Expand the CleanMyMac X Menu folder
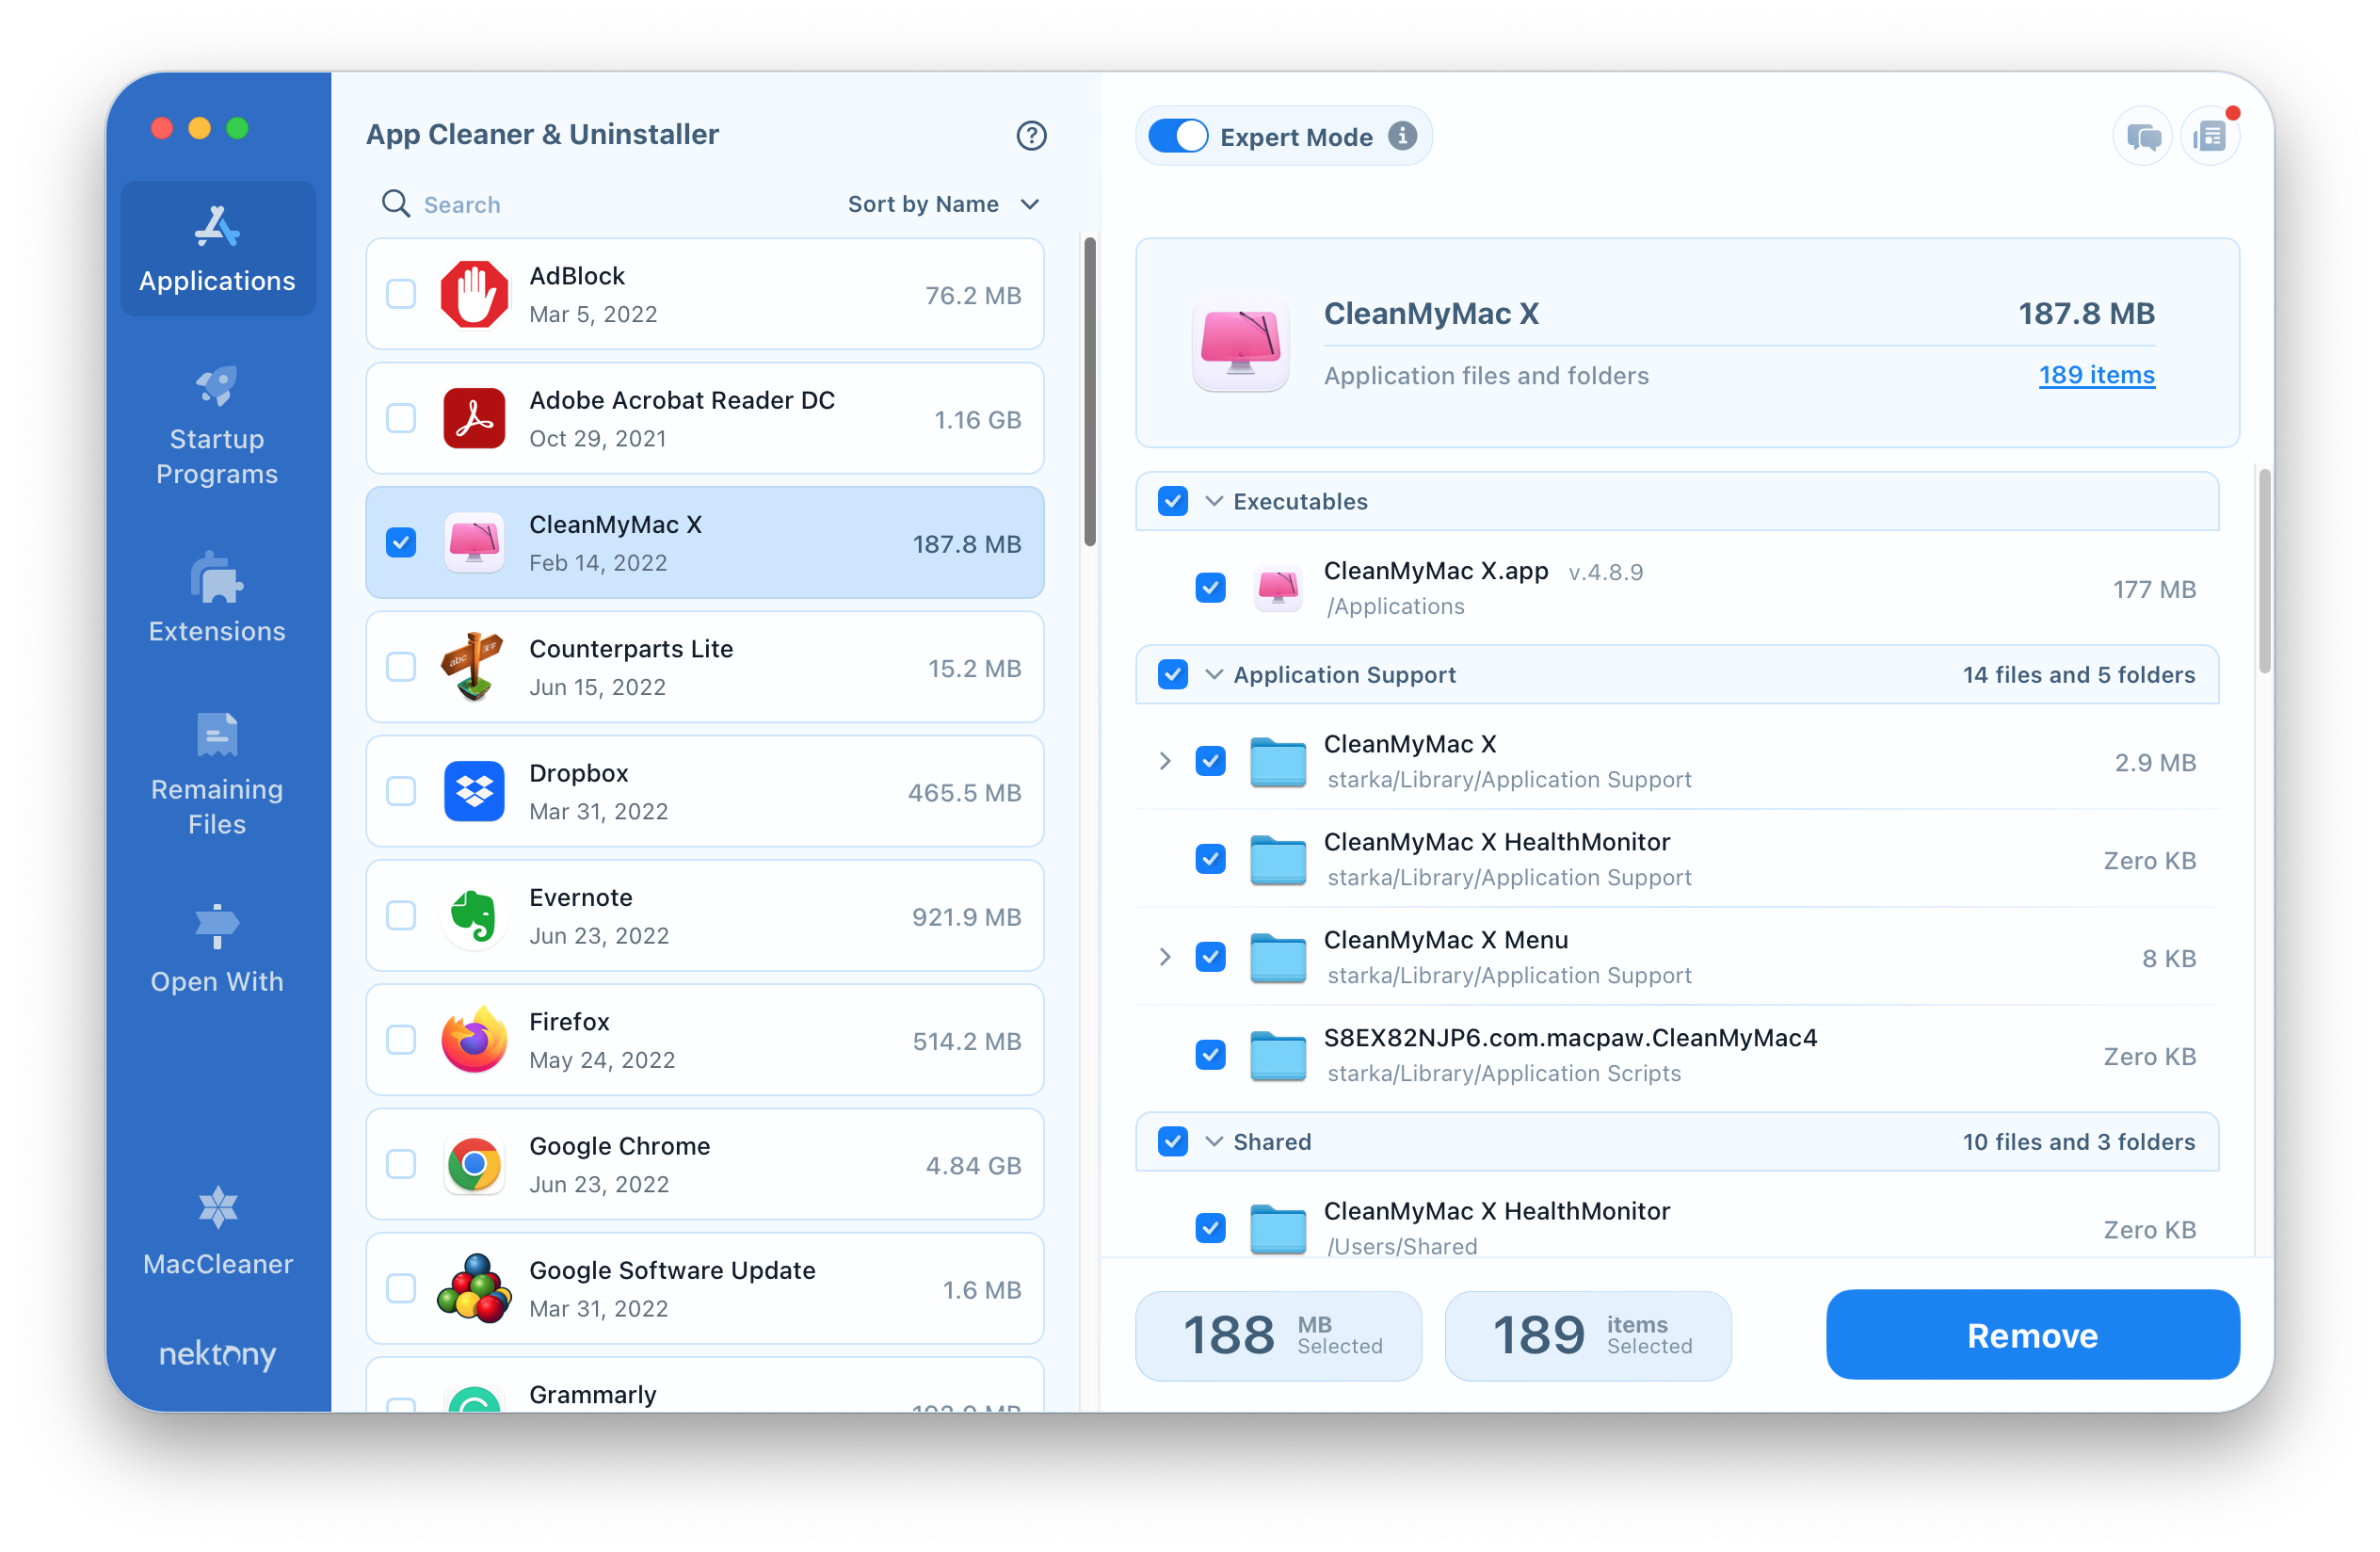The height and width of the screenshot is (1552, 2380). coord(1163,955)
